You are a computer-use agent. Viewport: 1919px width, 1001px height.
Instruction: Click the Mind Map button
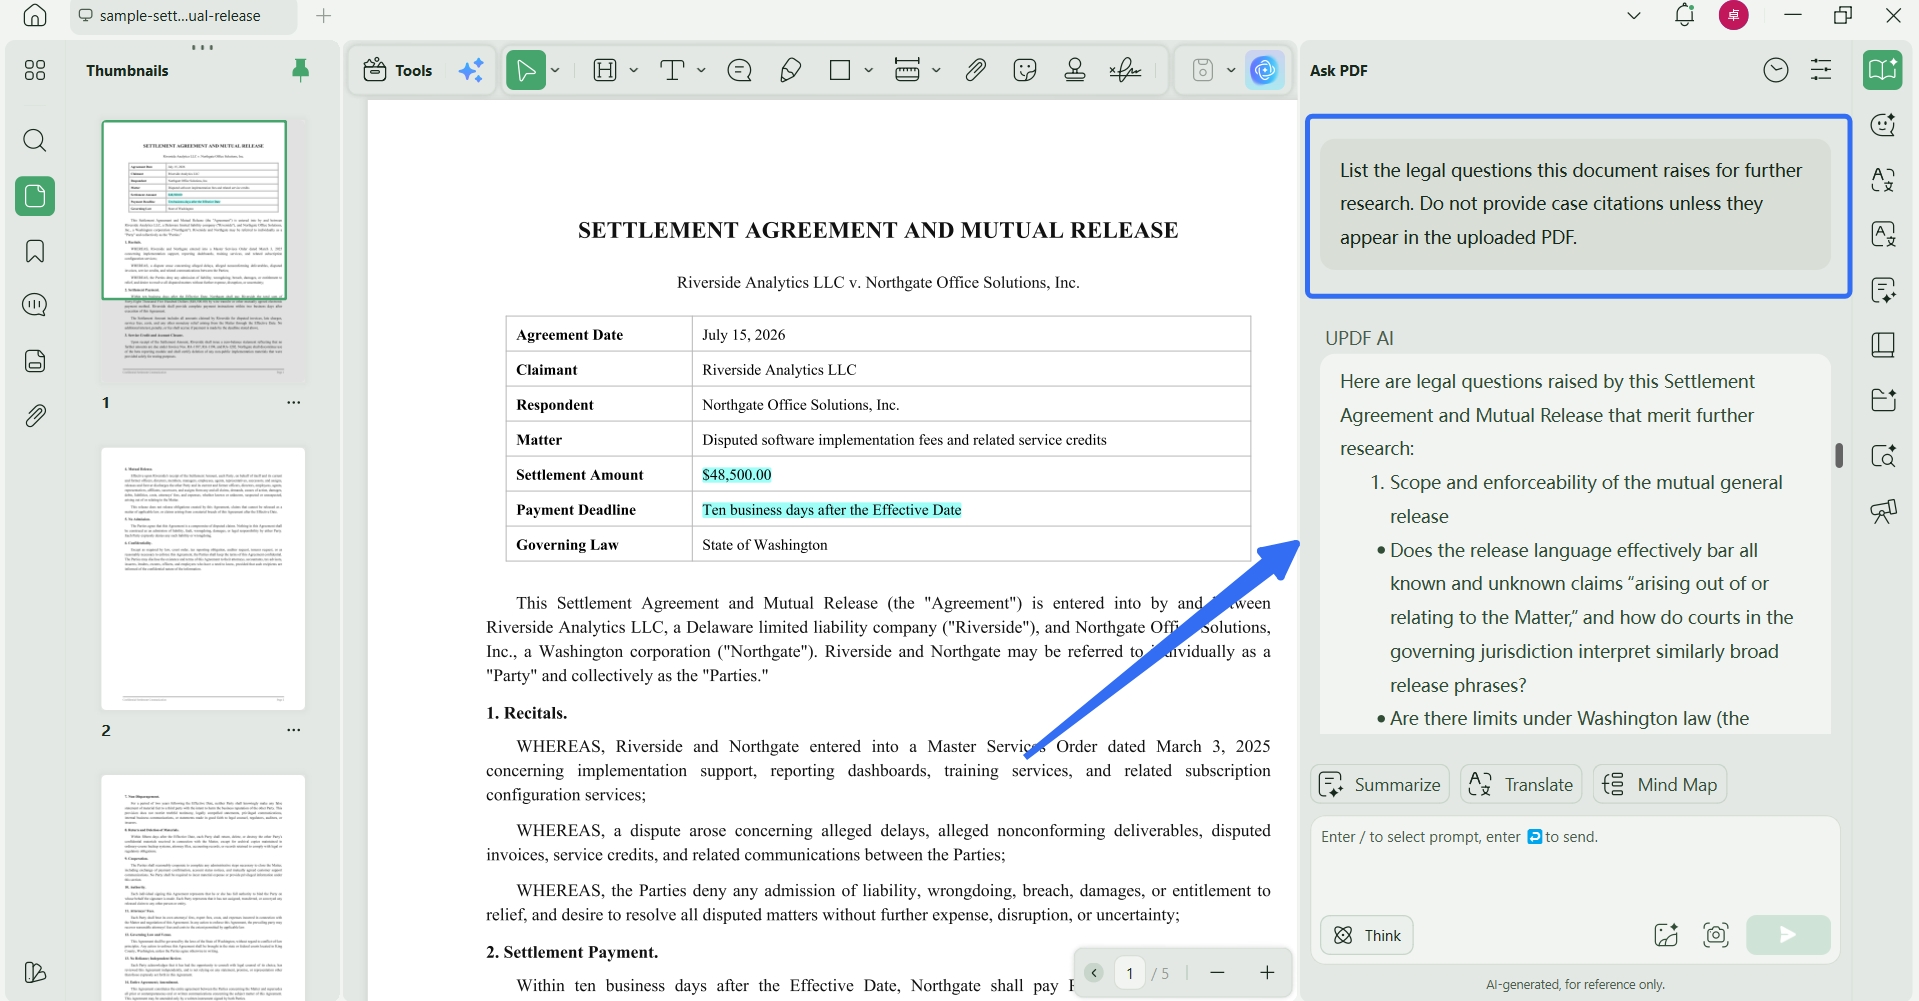coord(1660,785)
